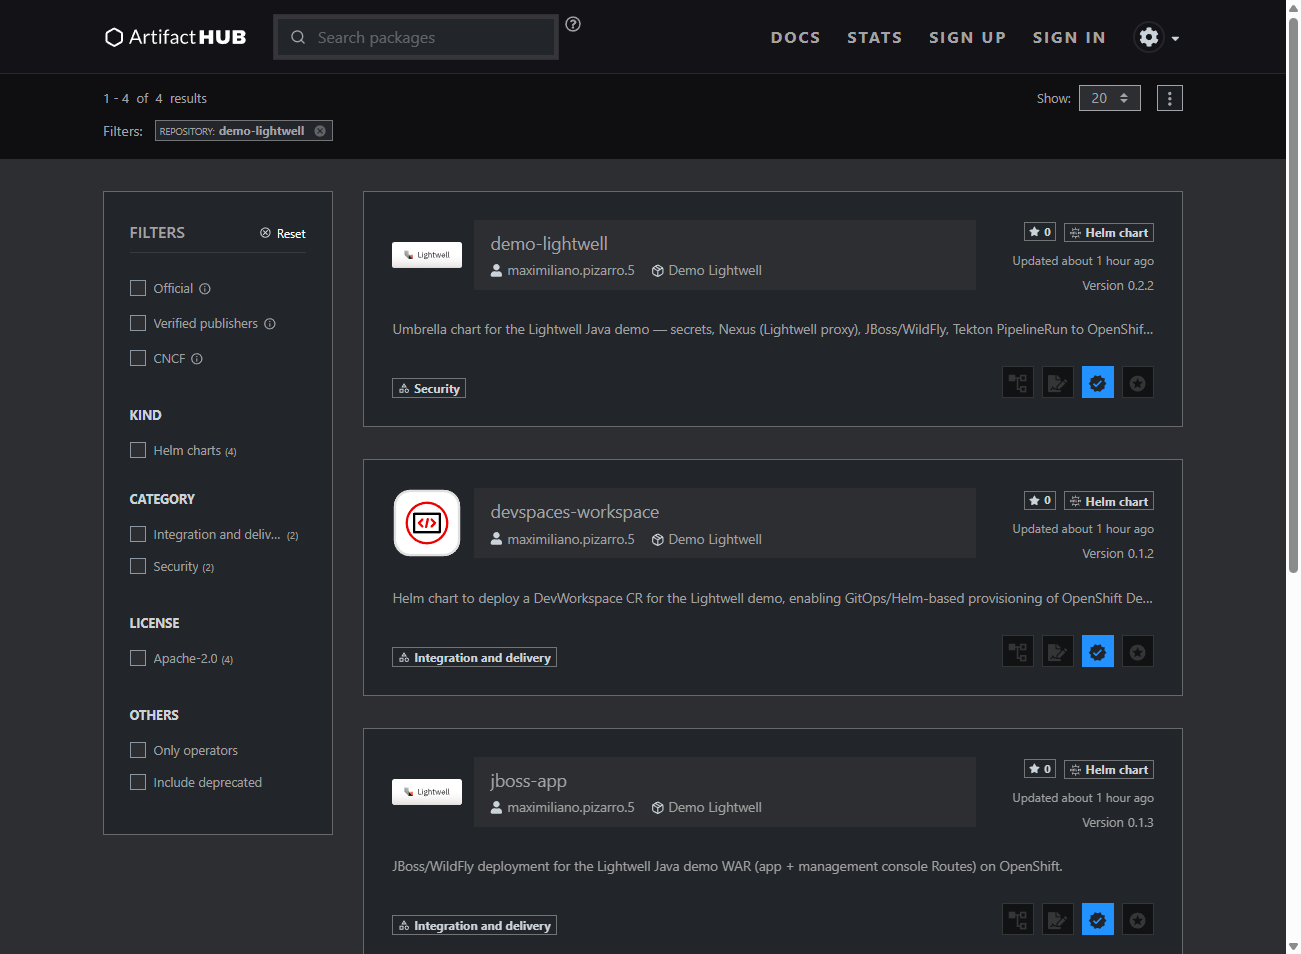Viewport: 1301px width, 954px height.
Task: Select SIGN IN in the navbar
Action: pos(1070,37)
